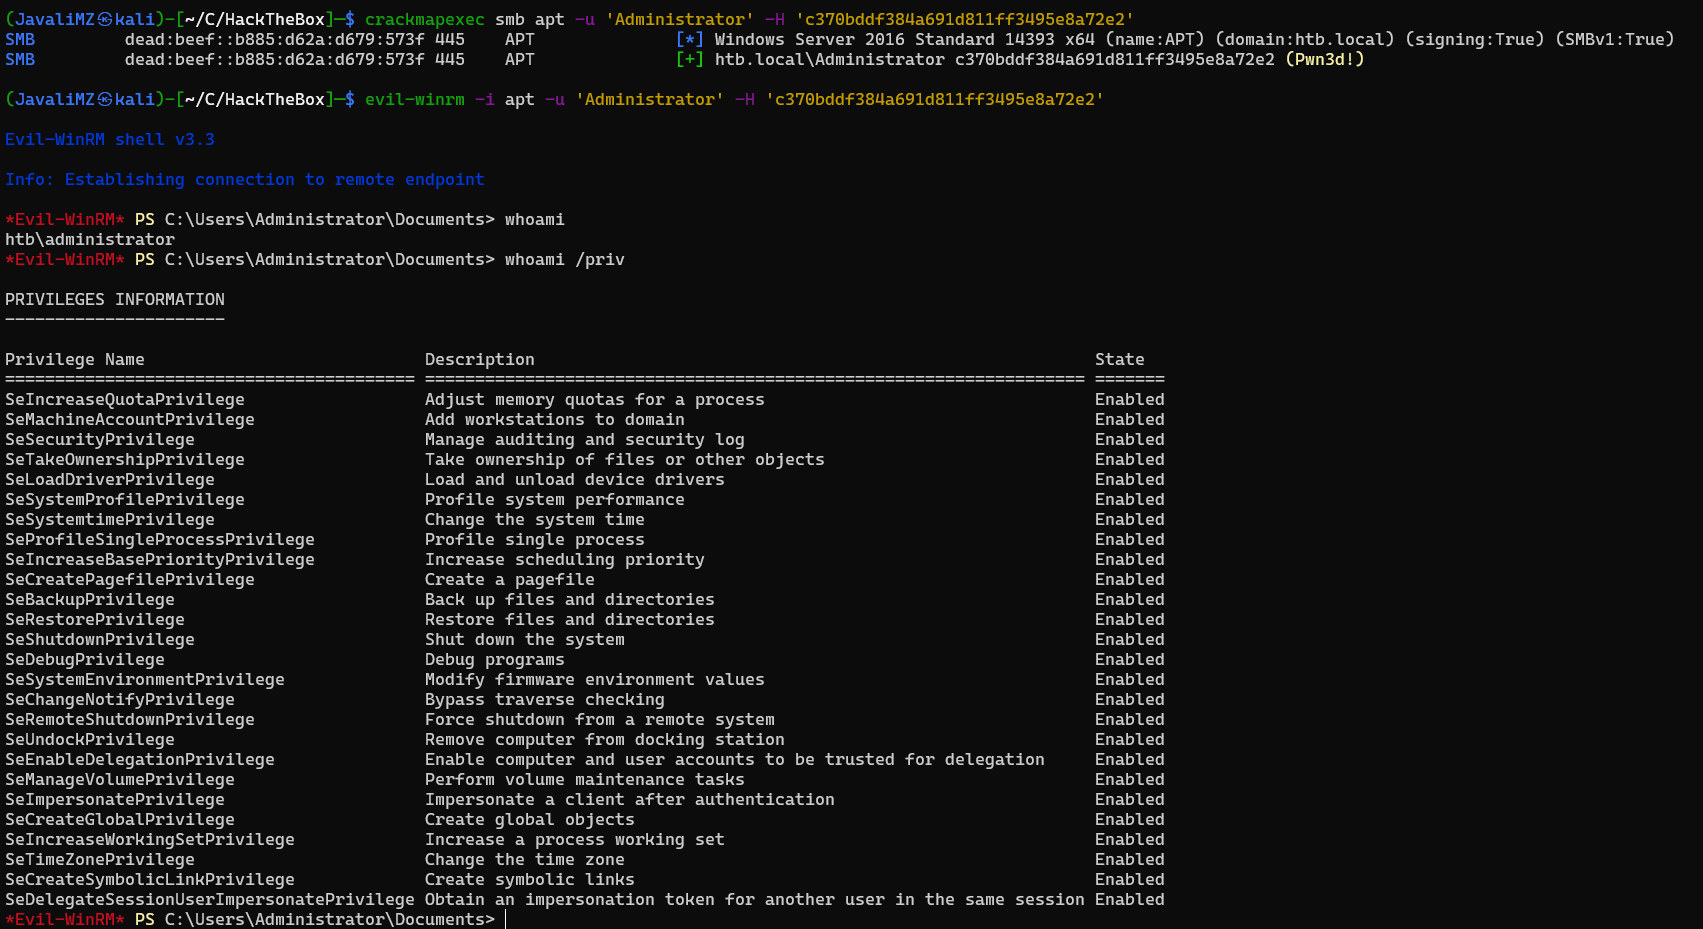Select the SeCreateGlobalPrivilege entry
The width and height of the screenshot is (1703, 929).
(x=120, y=819)
